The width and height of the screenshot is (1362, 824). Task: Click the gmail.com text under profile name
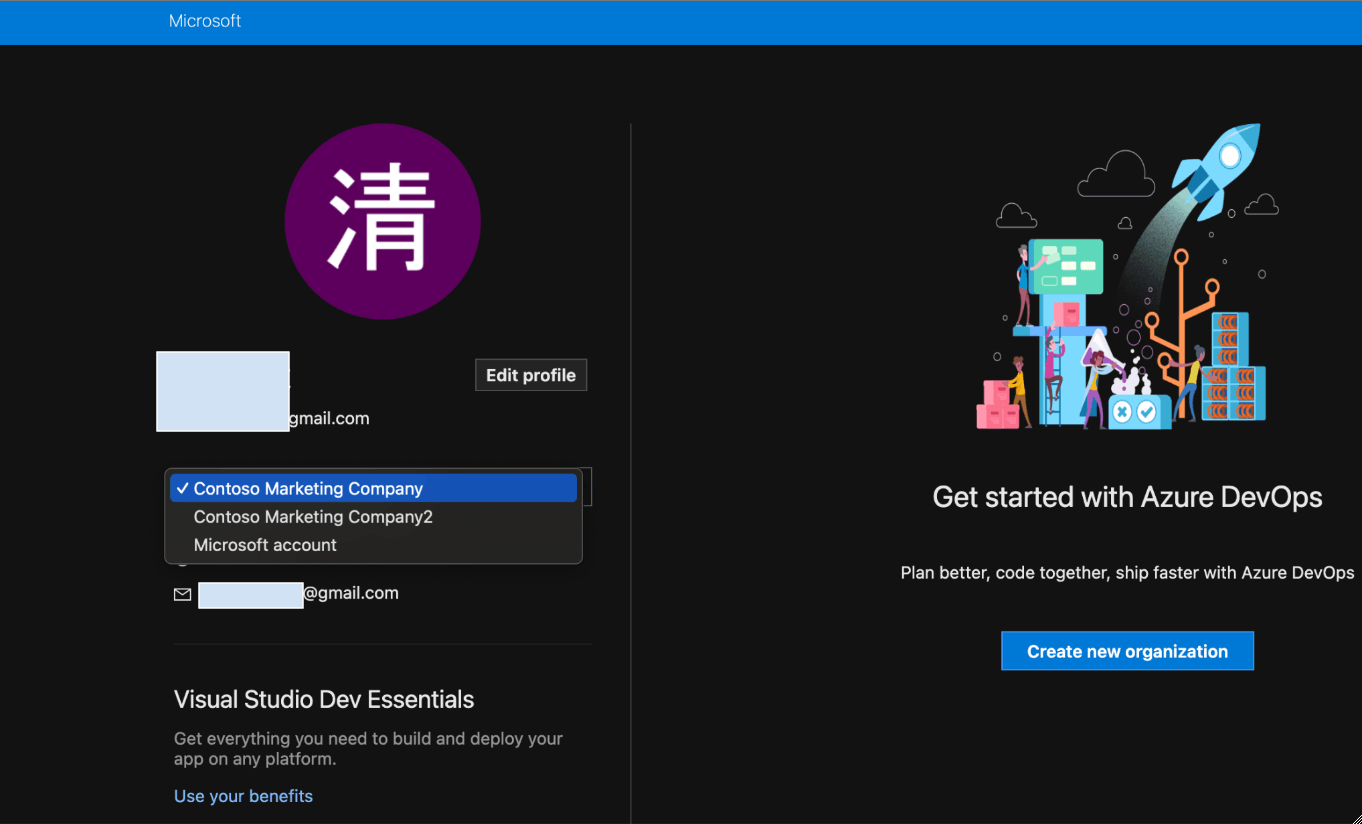coord(330,418)
